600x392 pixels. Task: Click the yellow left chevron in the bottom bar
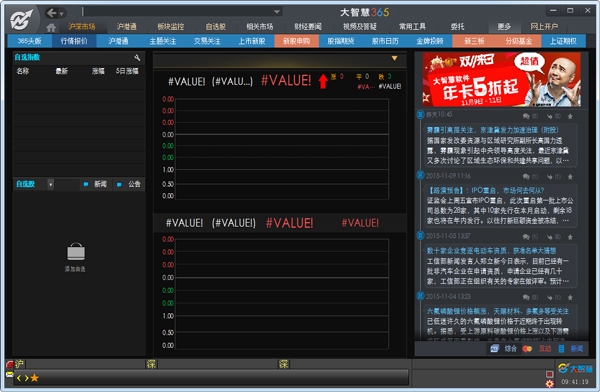click(19, 378)
